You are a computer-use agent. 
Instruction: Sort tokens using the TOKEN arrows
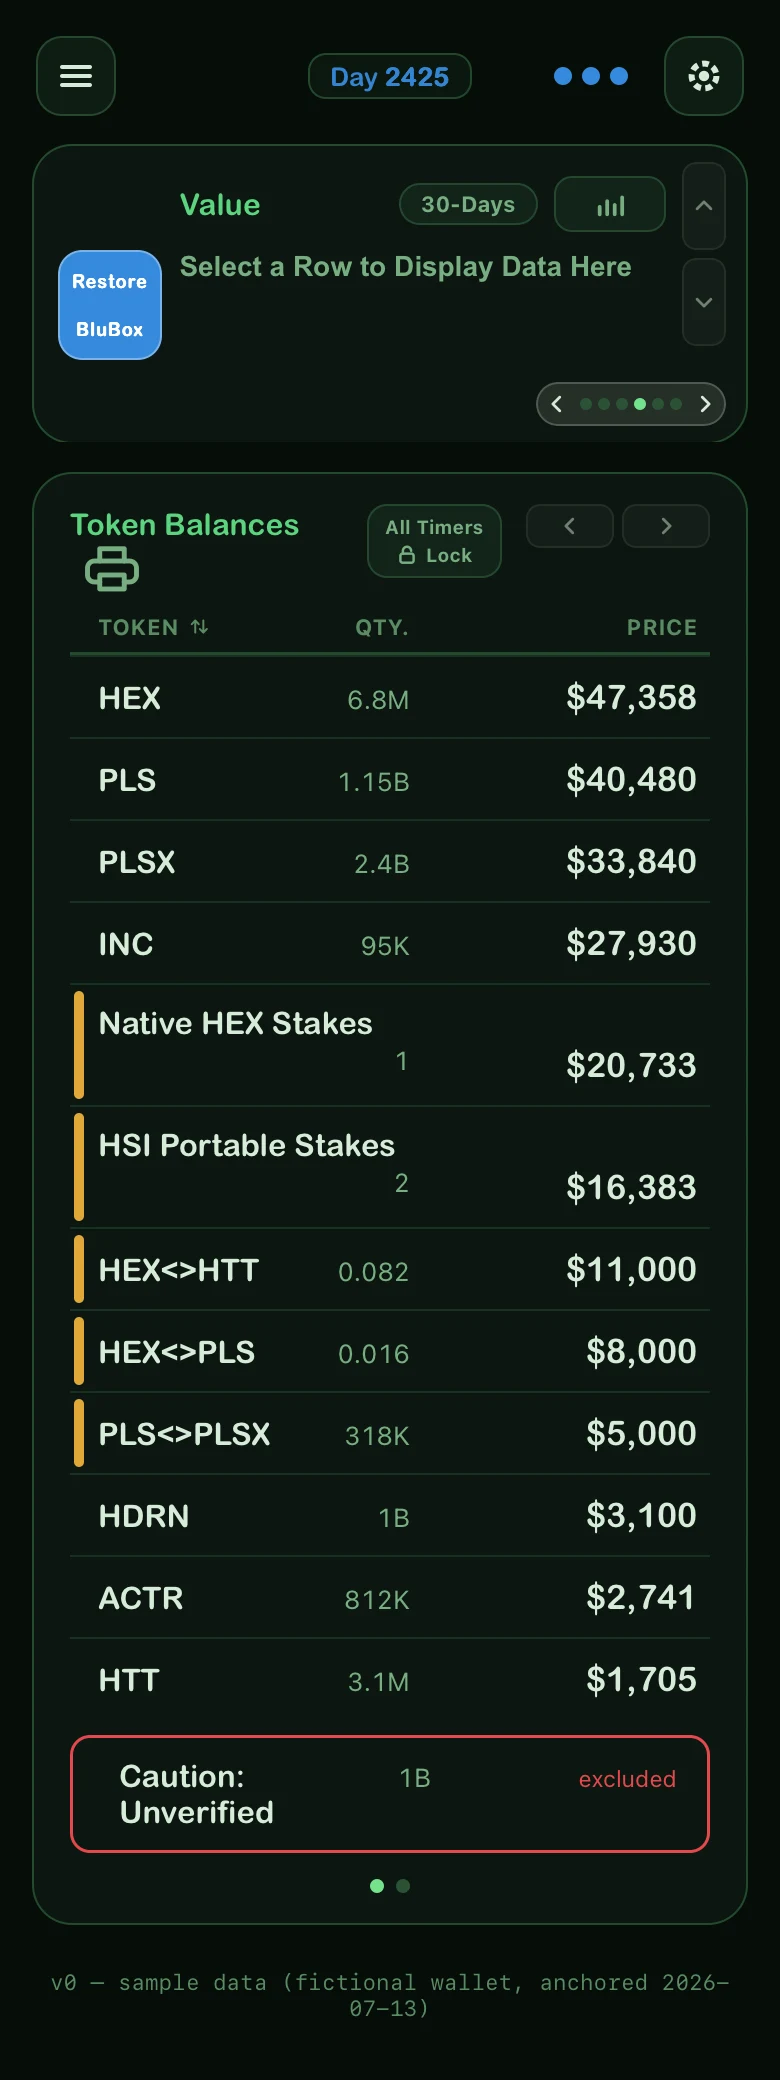[x=200, y=627]
